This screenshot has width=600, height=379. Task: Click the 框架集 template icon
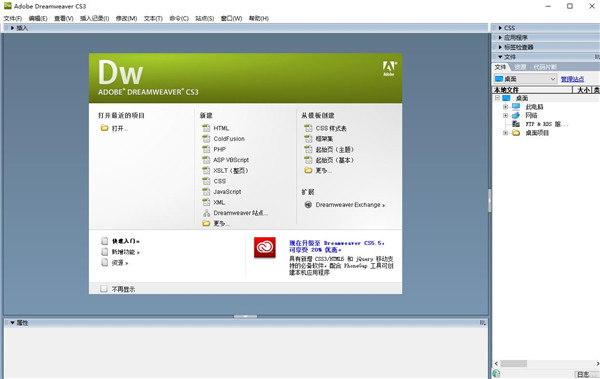[x=308, y=139]
